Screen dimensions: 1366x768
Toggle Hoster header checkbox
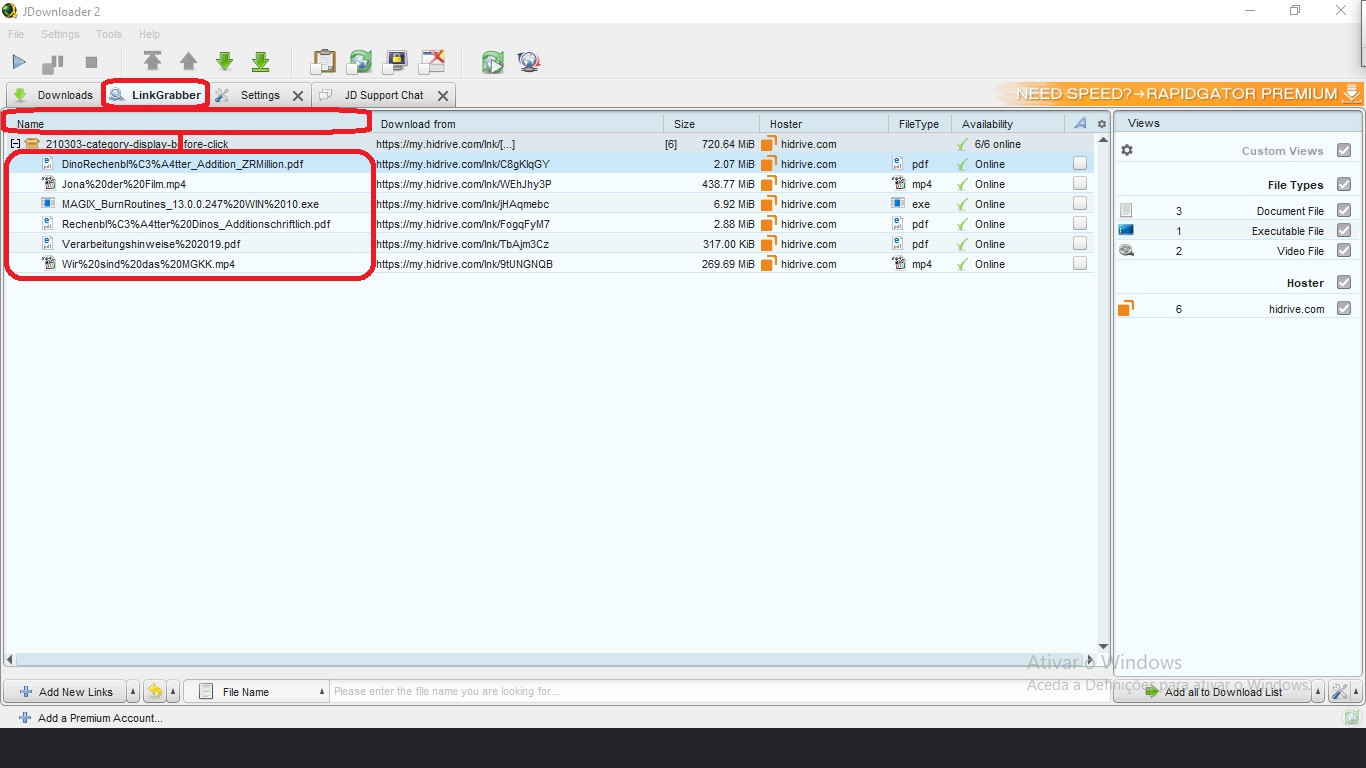click(x=1344, y=282)
